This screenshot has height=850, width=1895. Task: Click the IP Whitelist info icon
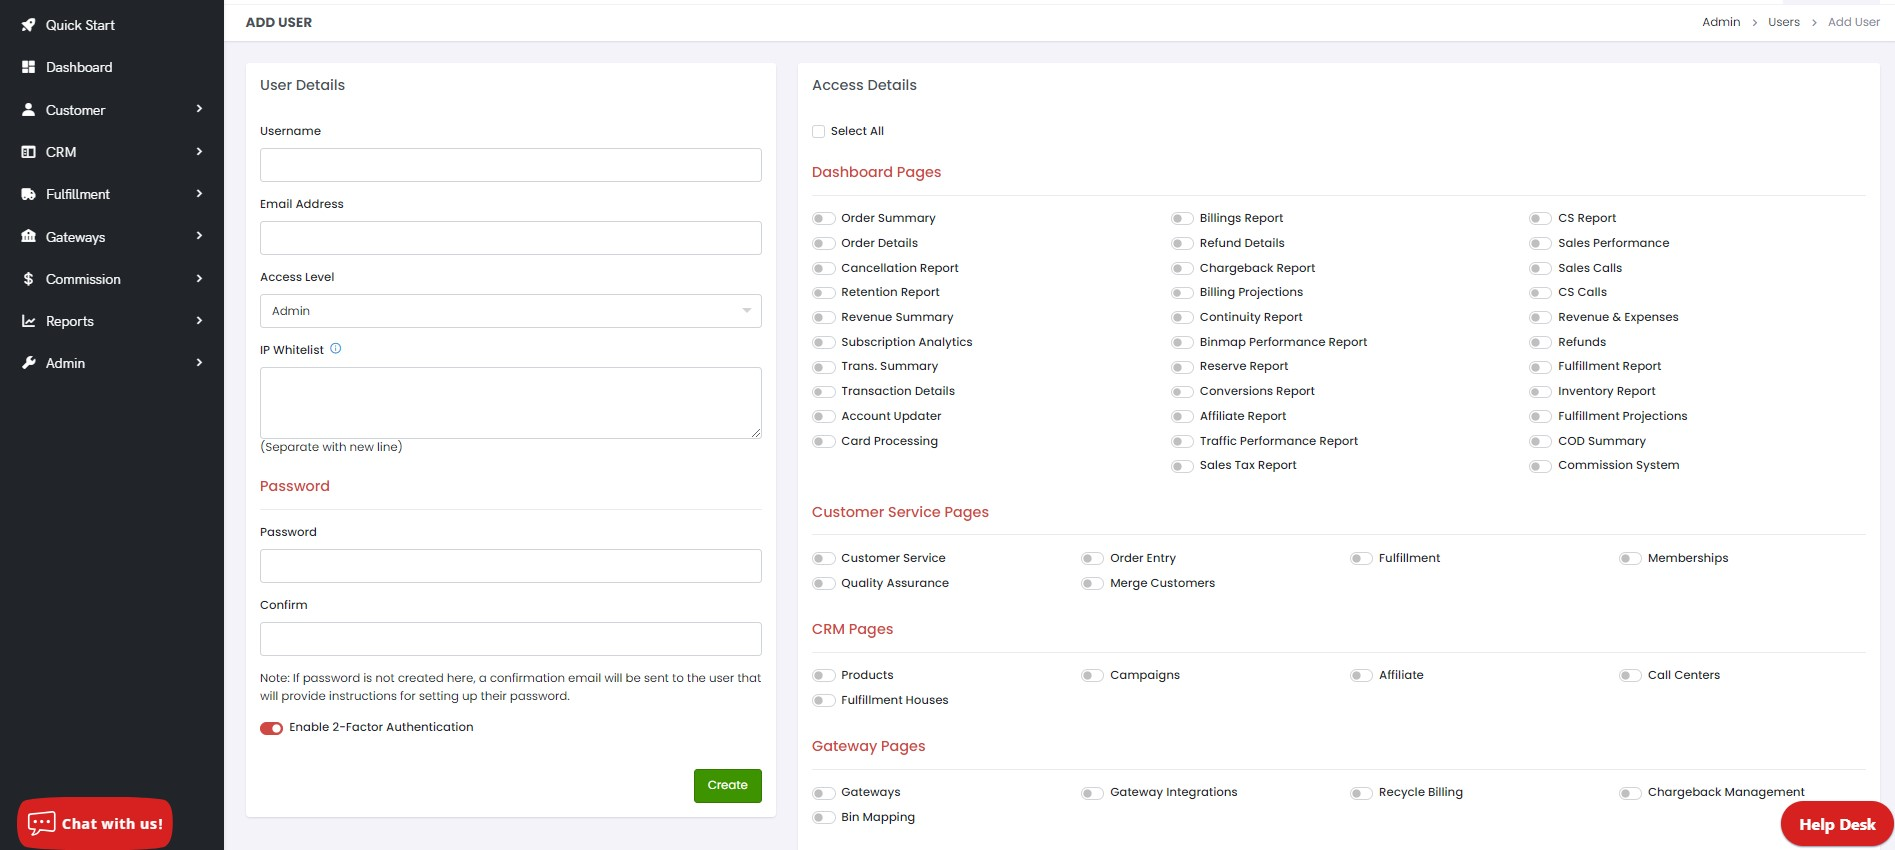click(336, 349)
